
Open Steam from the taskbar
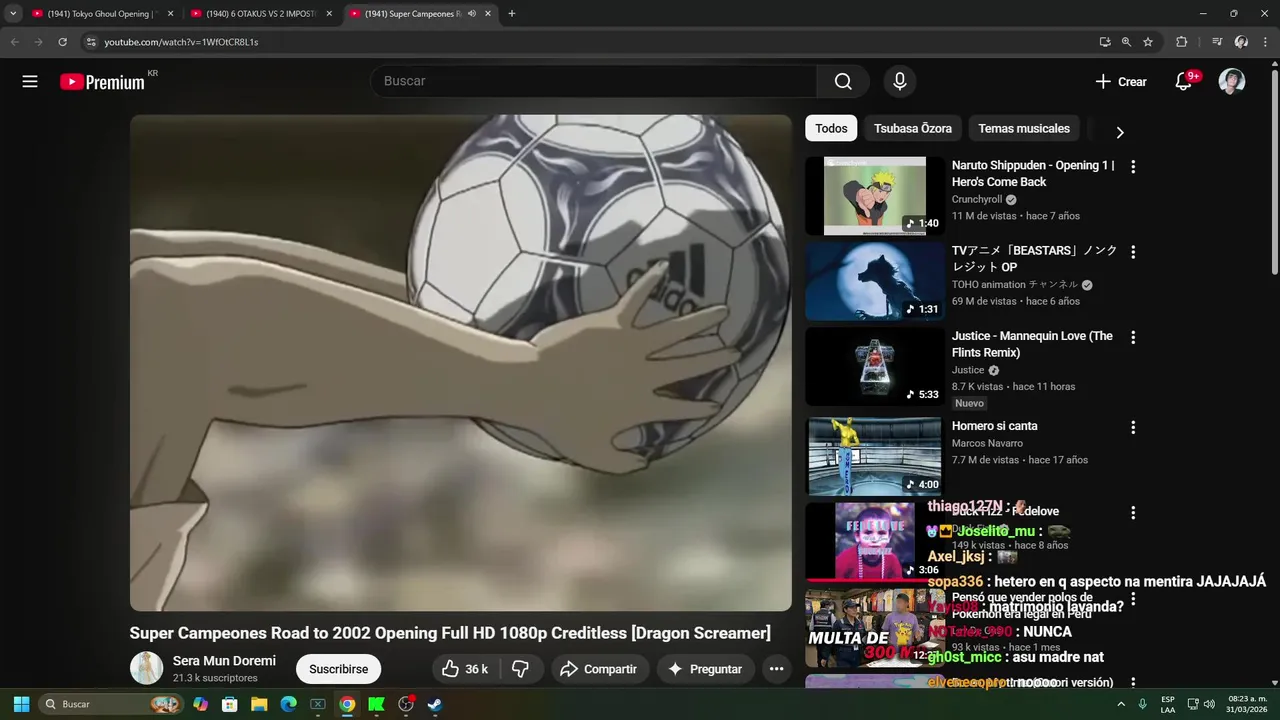434,704
